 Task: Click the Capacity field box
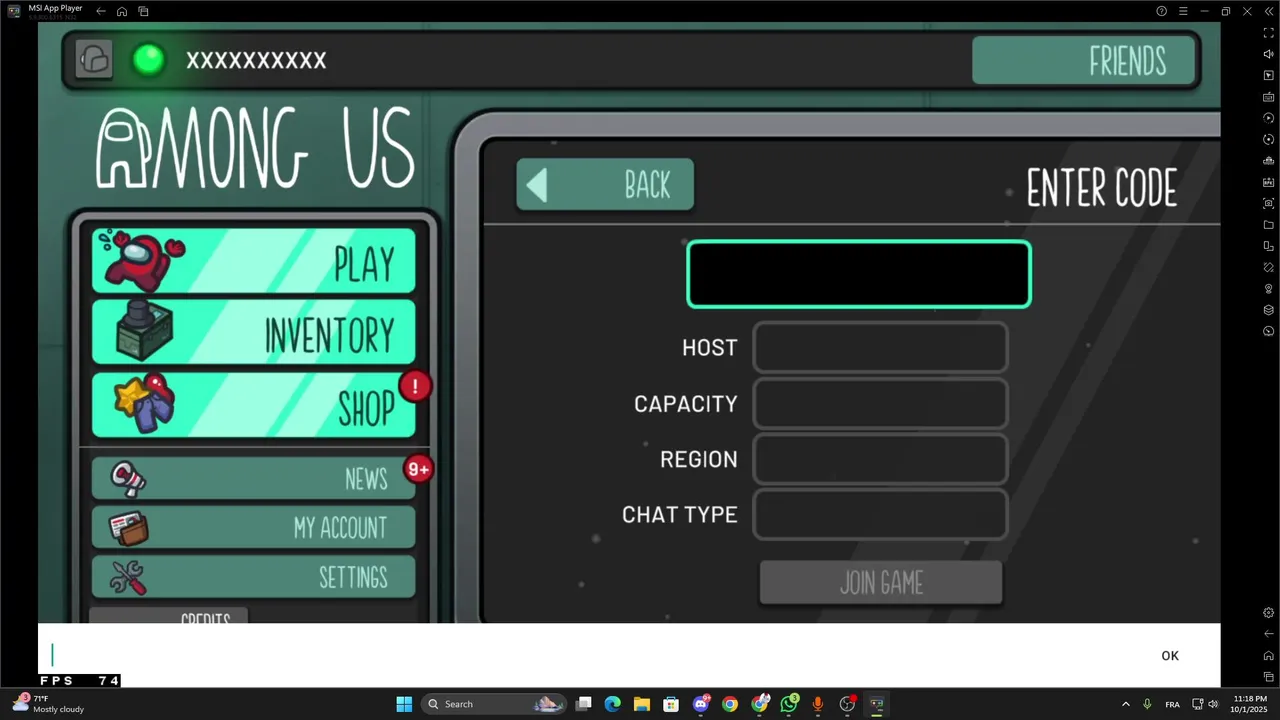881,404
